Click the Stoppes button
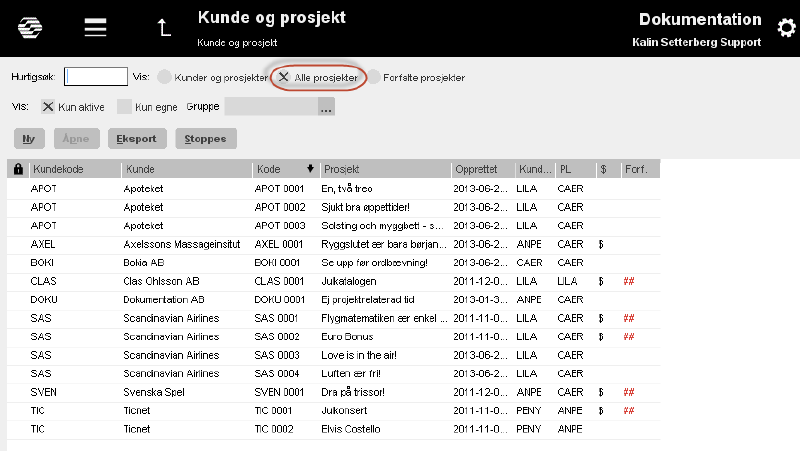Image resolution: width=800 pixels, height=451 pixels. tap(206, 139)
